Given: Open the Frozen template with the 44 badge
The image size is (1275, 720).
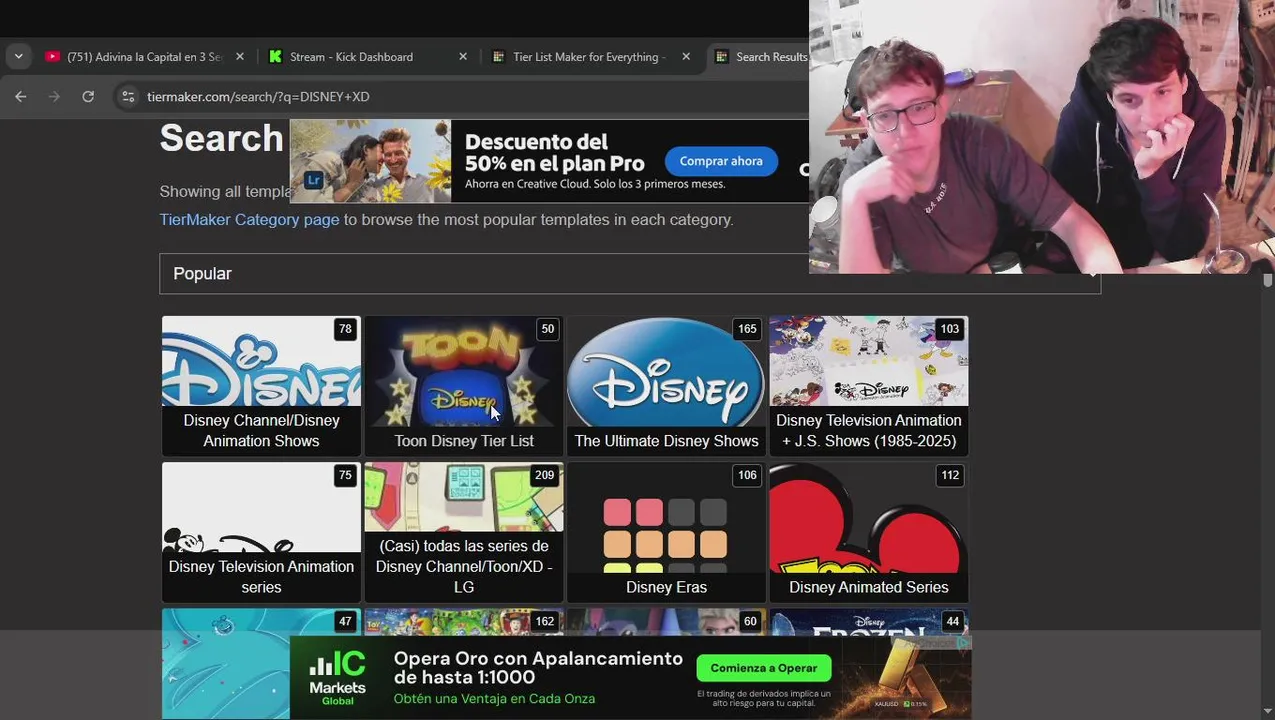Looking at the screenshot, I should [869, 622].
